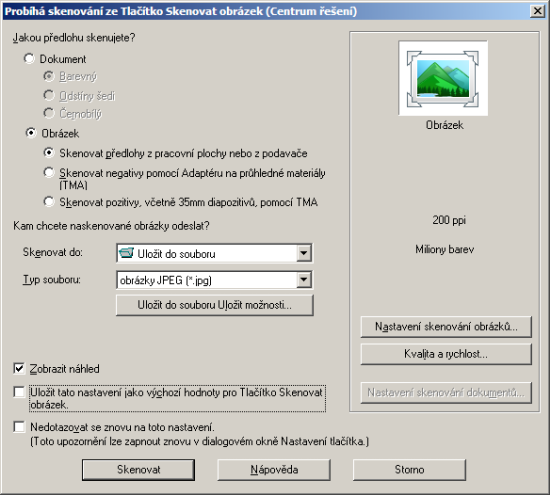
Task: Click the folder icon in Skenovat do field
Action: pos(126,253)
